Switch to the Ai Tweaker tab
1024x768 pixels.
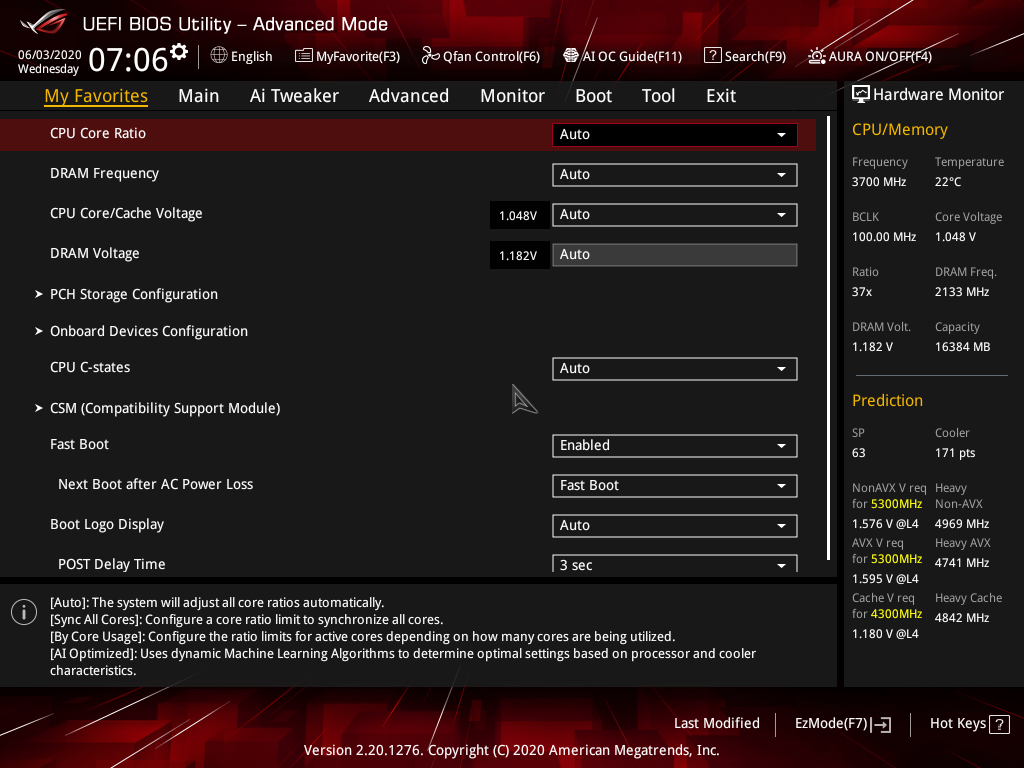(x=294, y=95)
